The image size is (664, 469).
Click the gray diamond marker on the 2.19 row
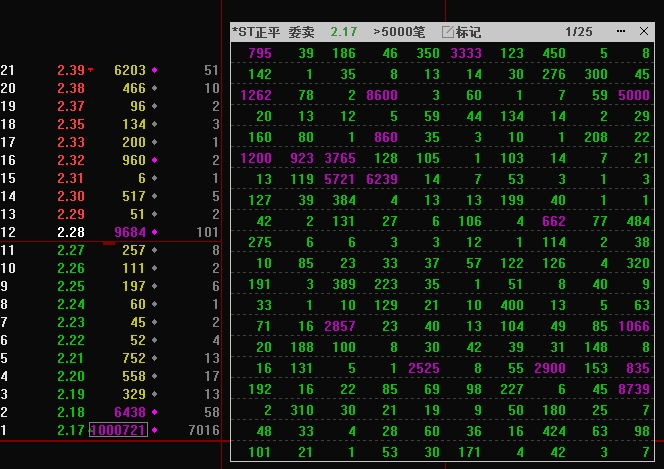155,394
